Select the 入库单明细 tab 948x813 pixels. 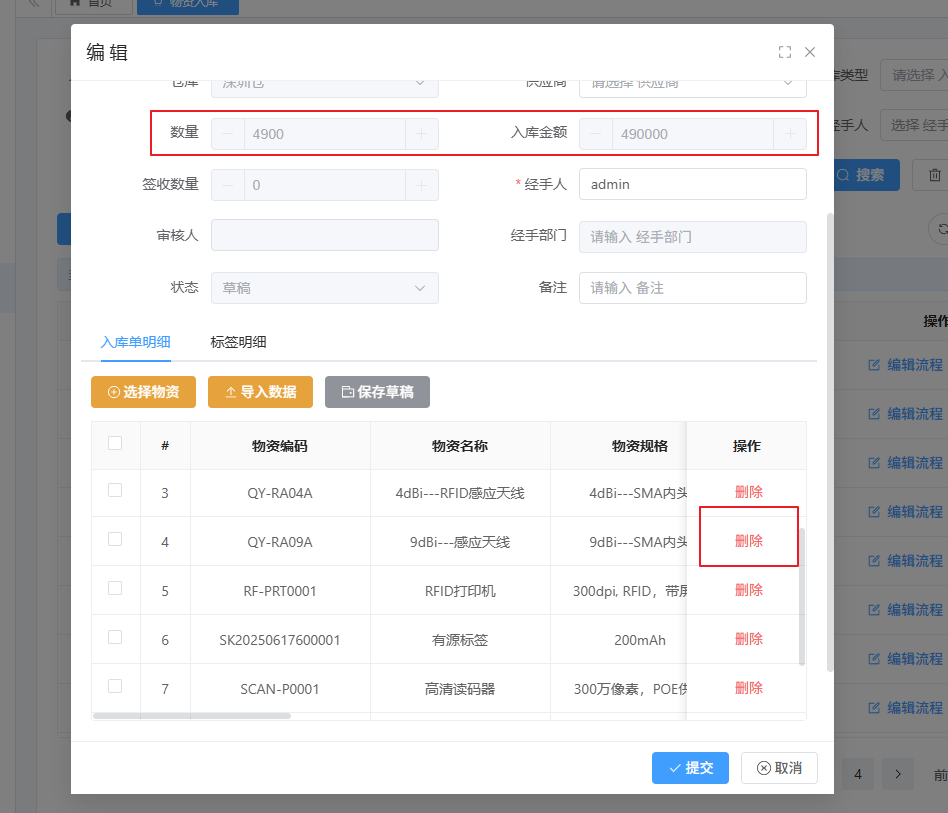pyautogui.click(x=135, y=342)
